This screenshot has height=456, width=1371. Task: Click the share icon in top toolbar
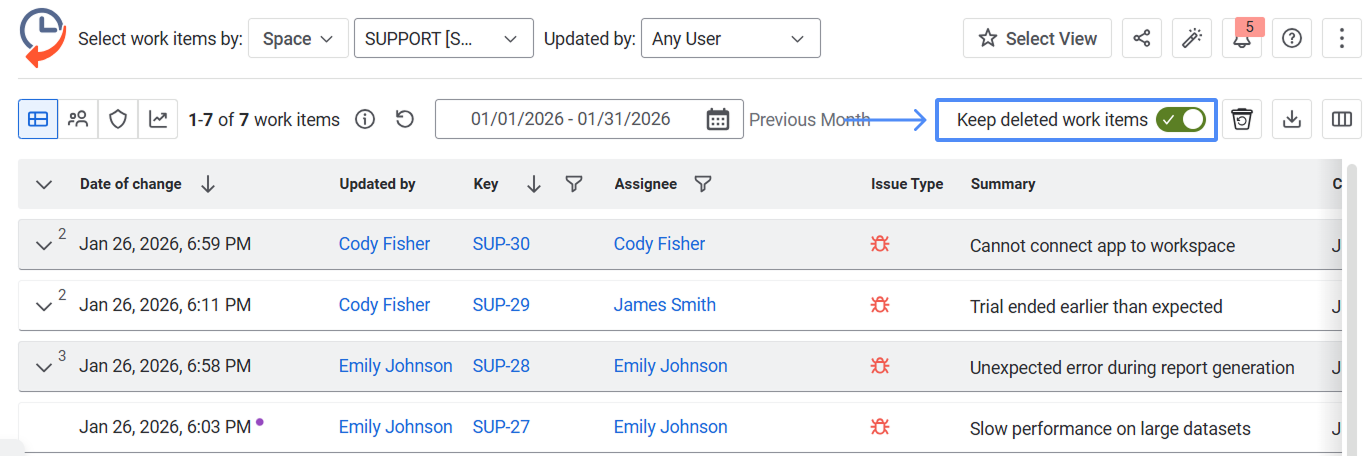1141,39
